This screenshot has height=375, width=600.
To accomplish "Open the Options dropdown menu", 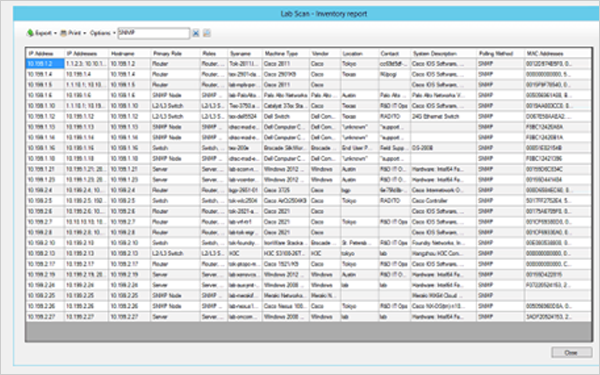I will 103,33.
